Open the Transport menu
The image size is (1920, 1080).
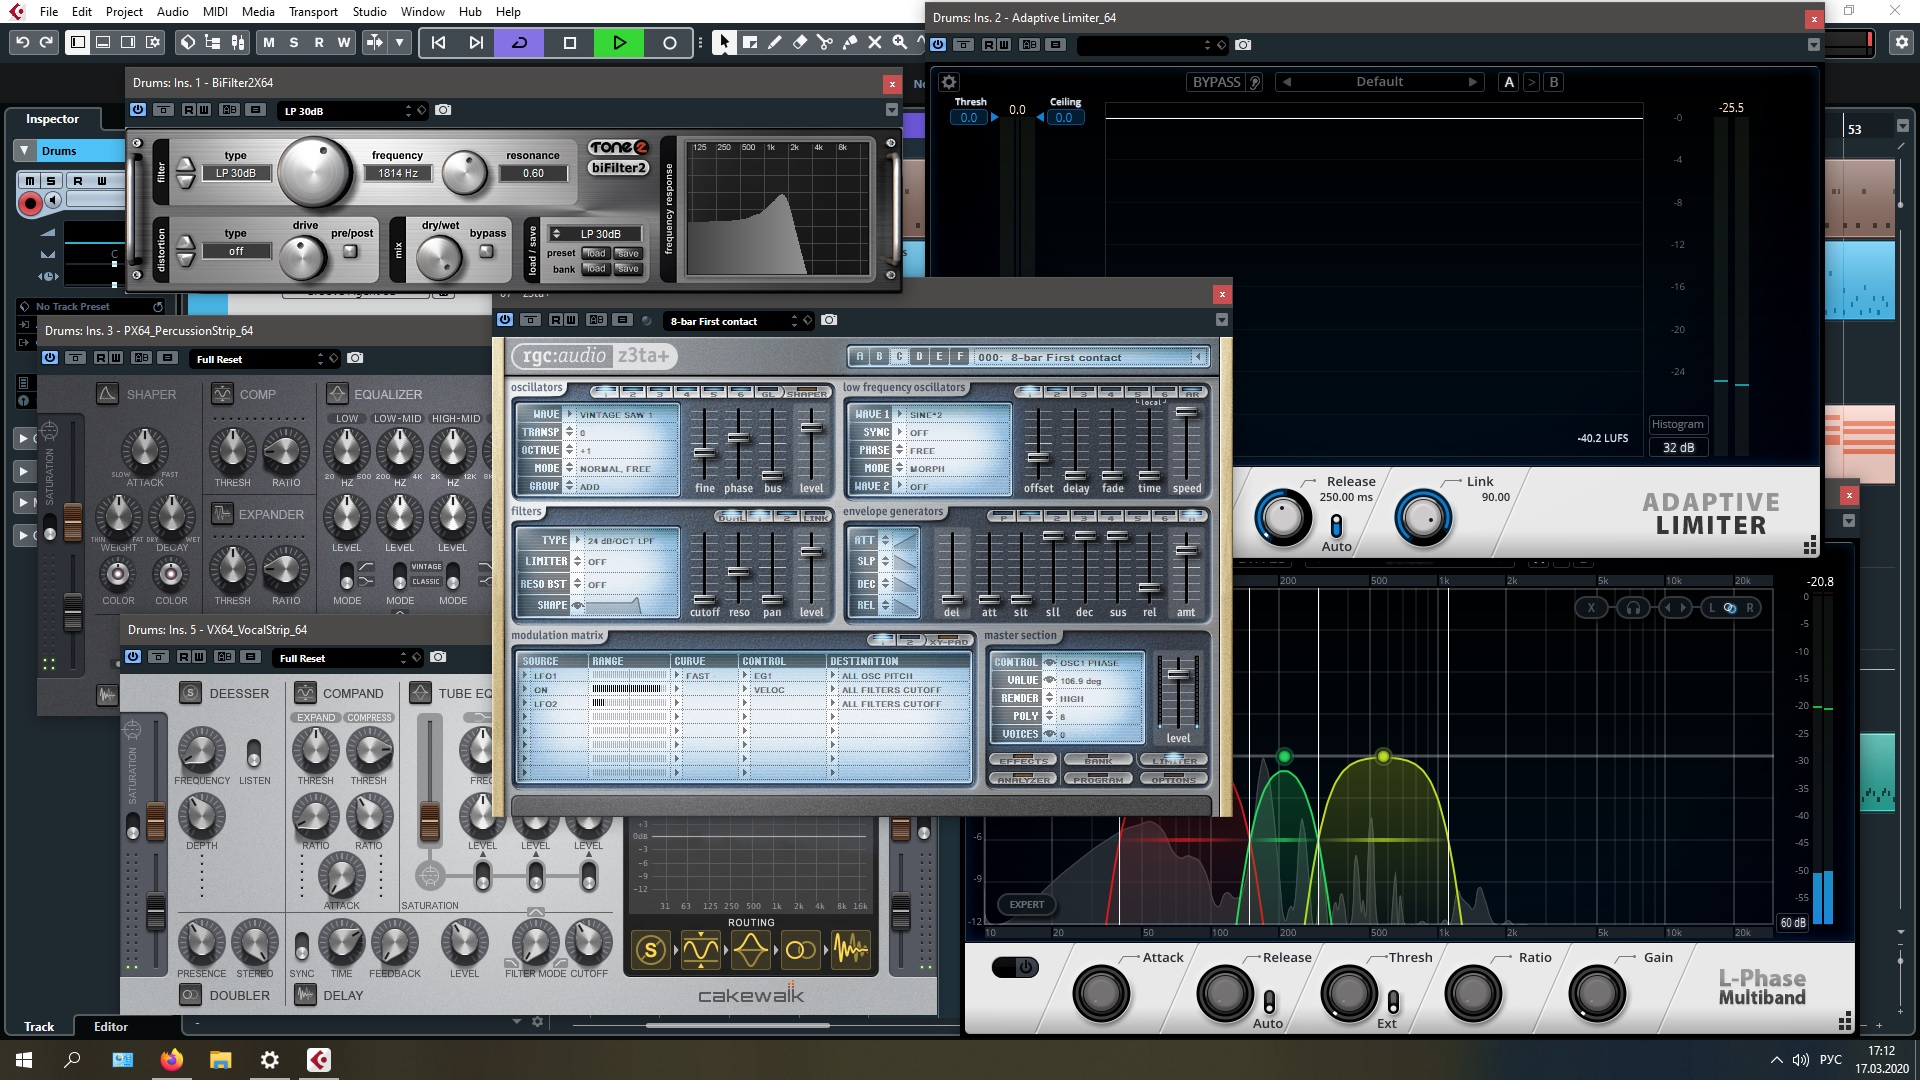coord(313,11)
